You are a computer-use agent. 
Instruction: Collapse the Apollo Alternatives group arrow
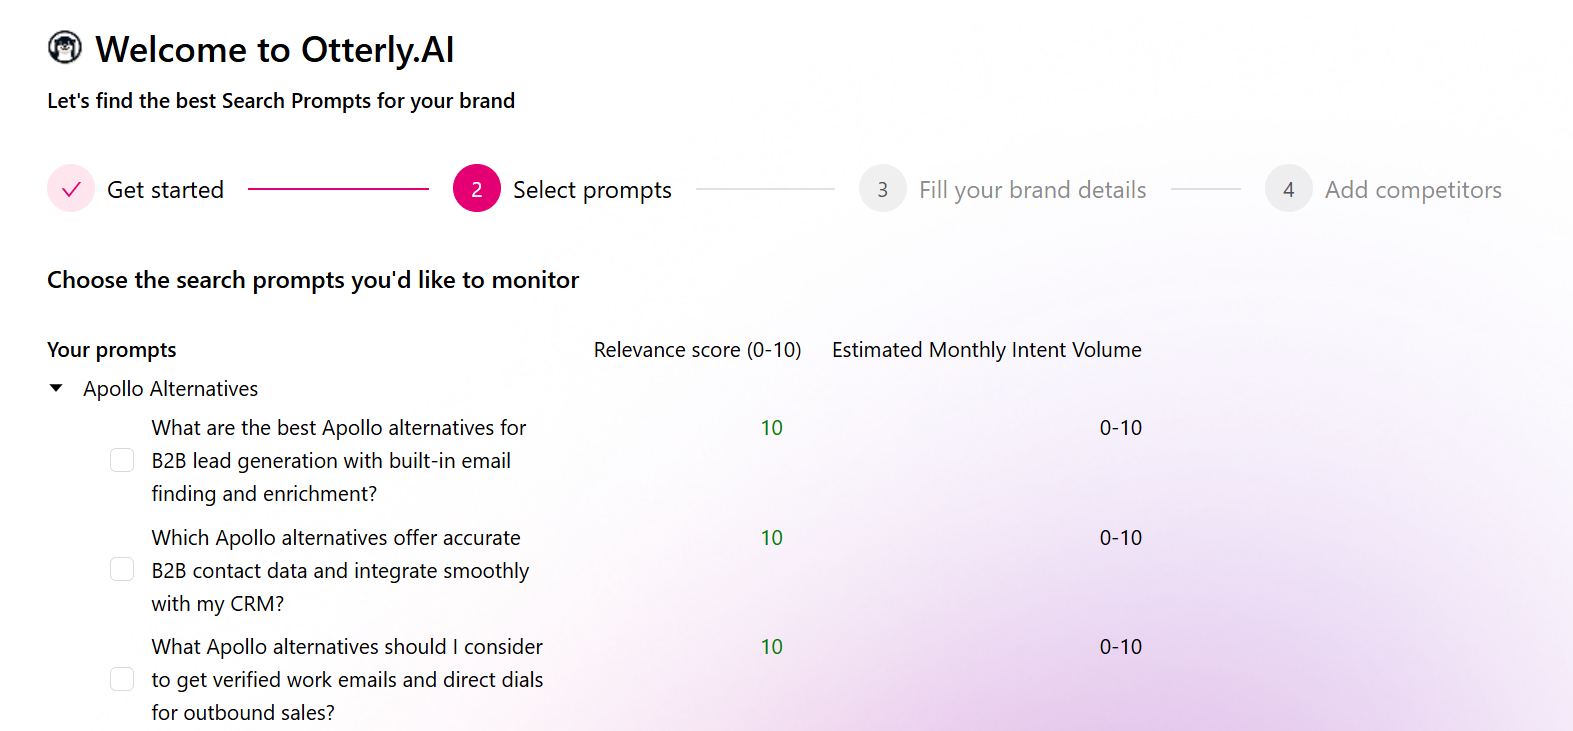57,388
